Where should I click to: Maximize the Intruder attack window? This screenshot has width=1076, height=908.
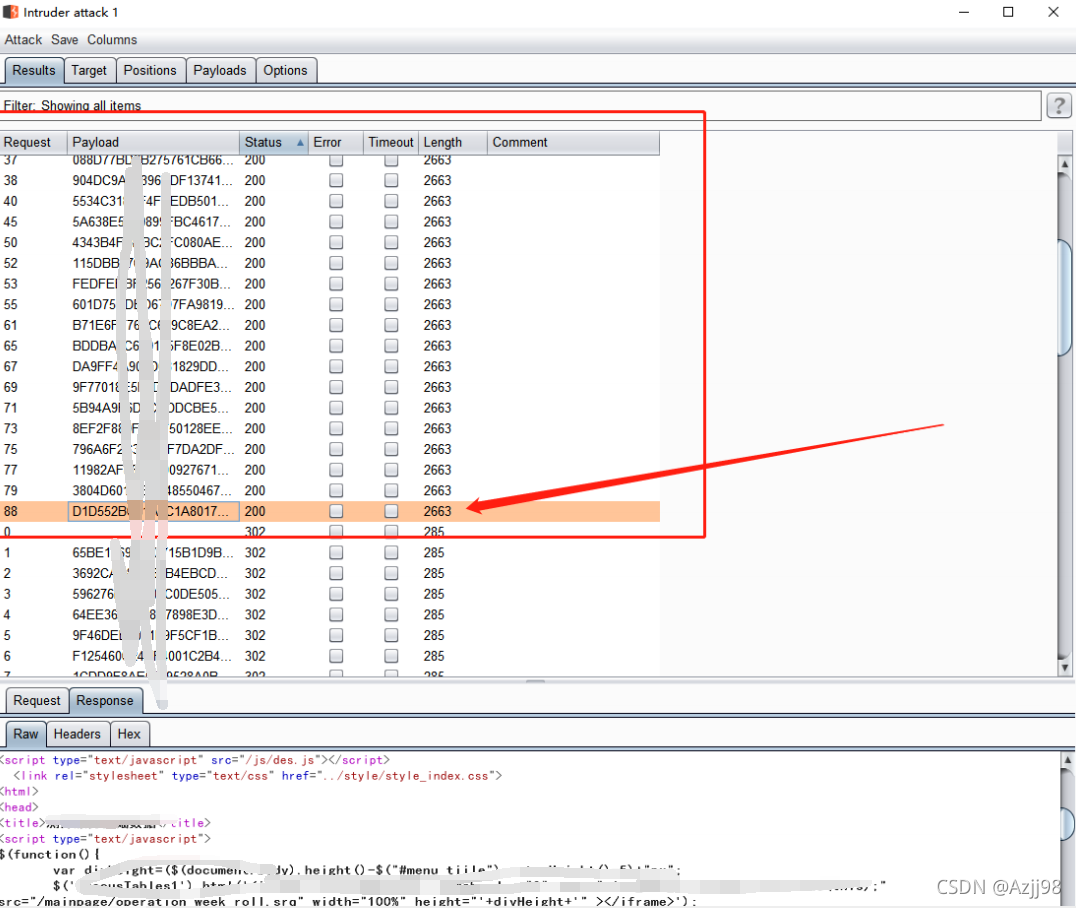point(1008,12)
